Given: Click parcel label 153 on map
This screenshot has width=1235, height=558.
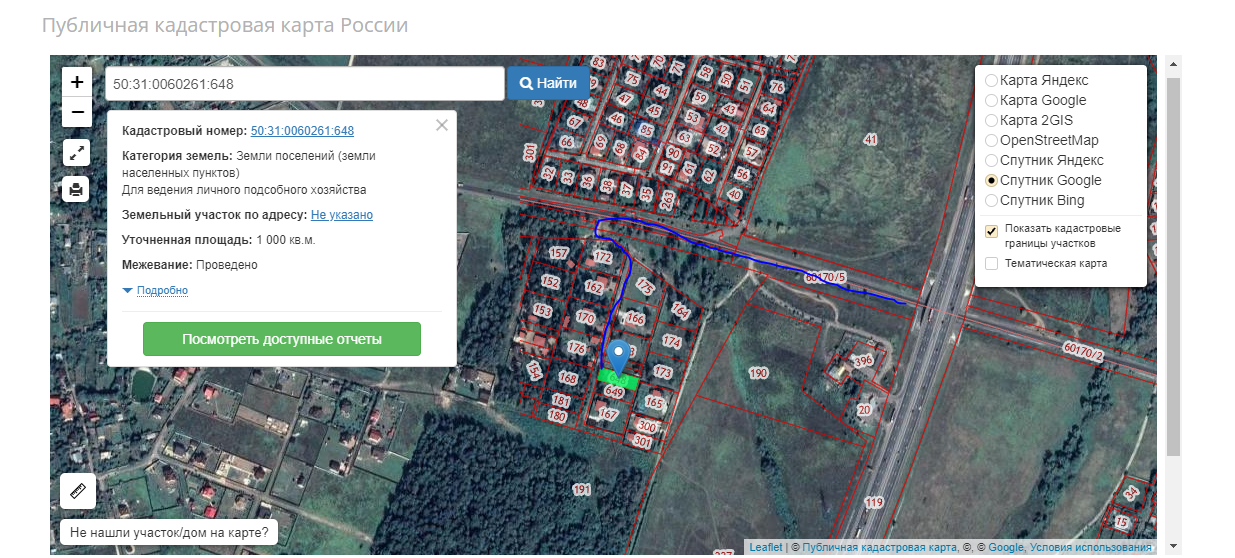Looking at the screenshot, I should 542,311.
